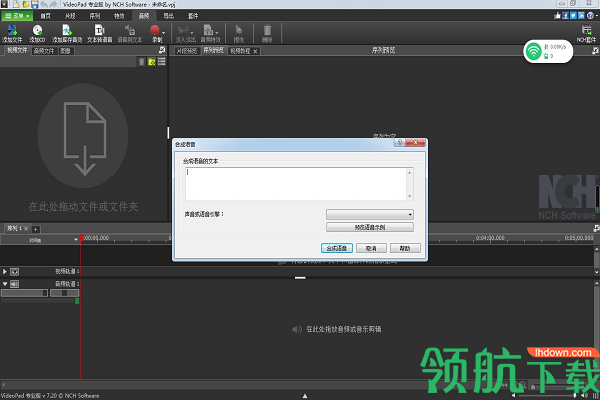Adjust audio track 1 volume slider

pyautogui.click(x=24, y=293)
